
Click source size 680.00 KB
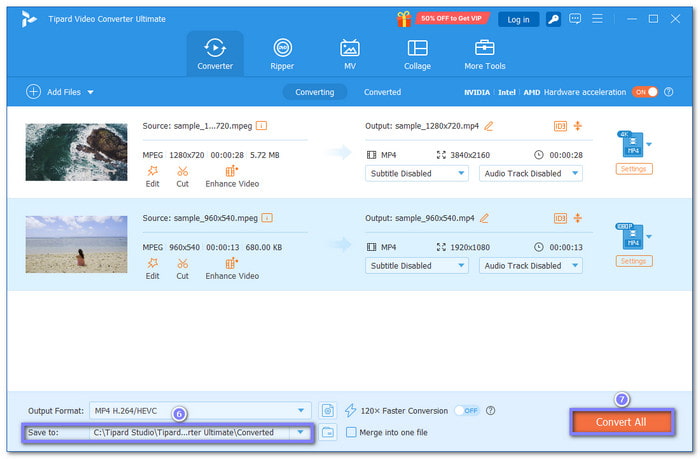point(263,247)
